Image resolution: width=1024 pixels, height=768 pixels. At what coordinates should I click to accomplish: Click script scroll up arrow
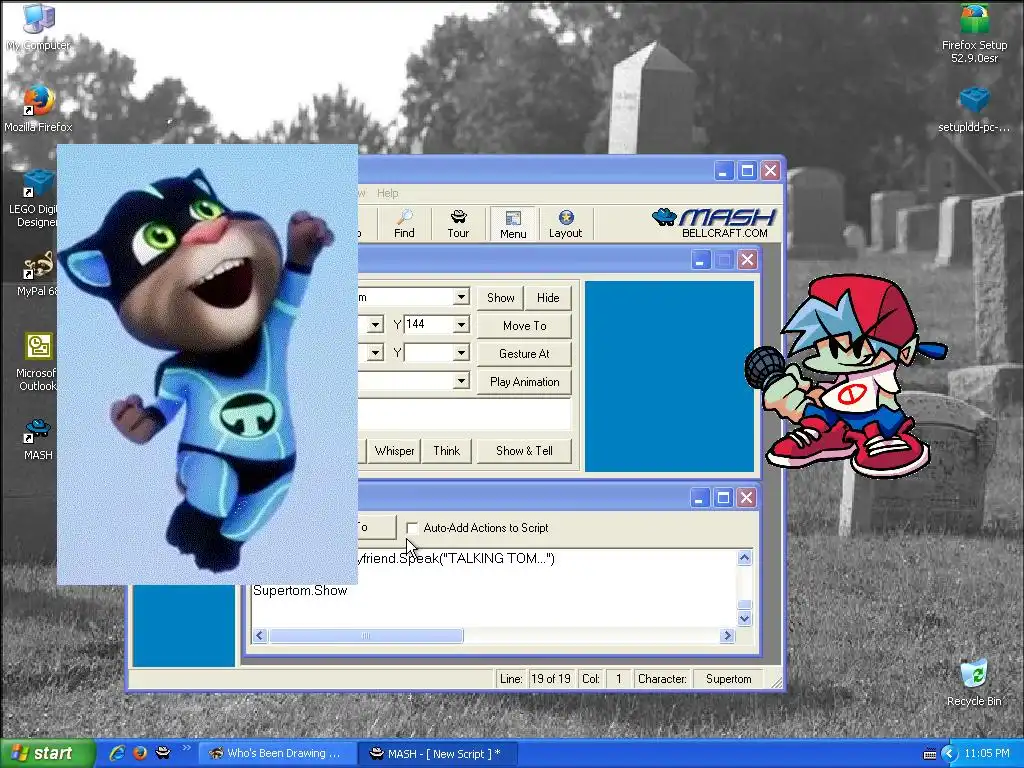(744, 558)
